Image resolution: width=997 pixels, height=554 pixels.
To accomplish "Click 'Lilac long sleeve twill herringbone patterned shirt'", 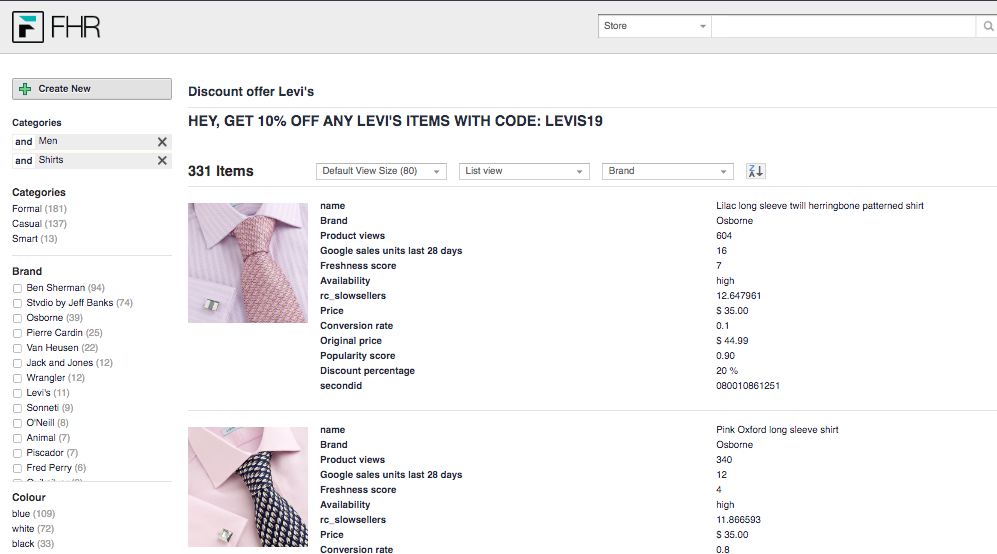I will [820, 206].
